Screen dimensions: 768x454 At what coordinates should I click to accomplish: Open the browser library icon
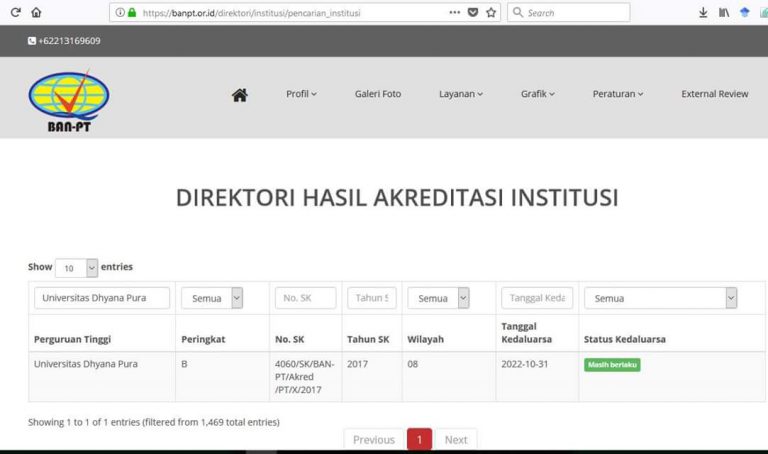click(723, 13)
